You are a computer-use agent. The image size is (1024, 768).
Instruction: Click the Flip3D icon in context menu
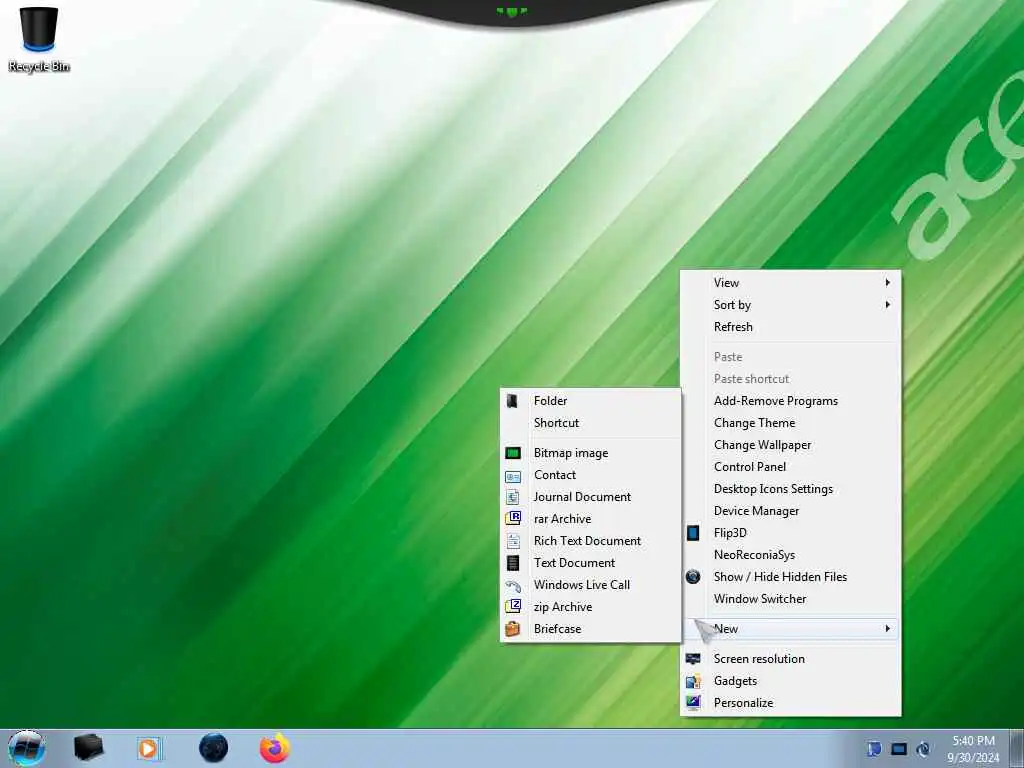(x=693, y=533)
